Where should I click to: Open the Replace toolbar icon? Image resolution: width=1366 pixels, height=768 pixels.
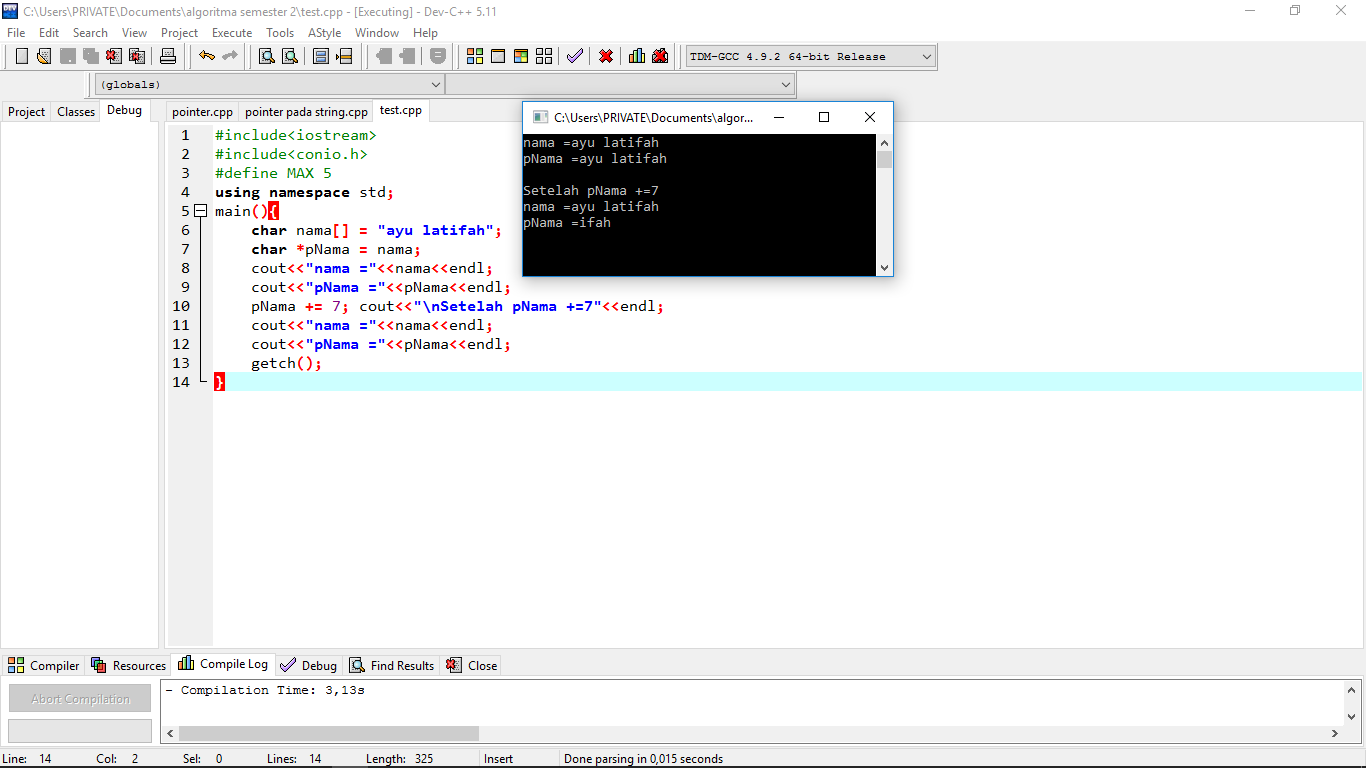290,56
